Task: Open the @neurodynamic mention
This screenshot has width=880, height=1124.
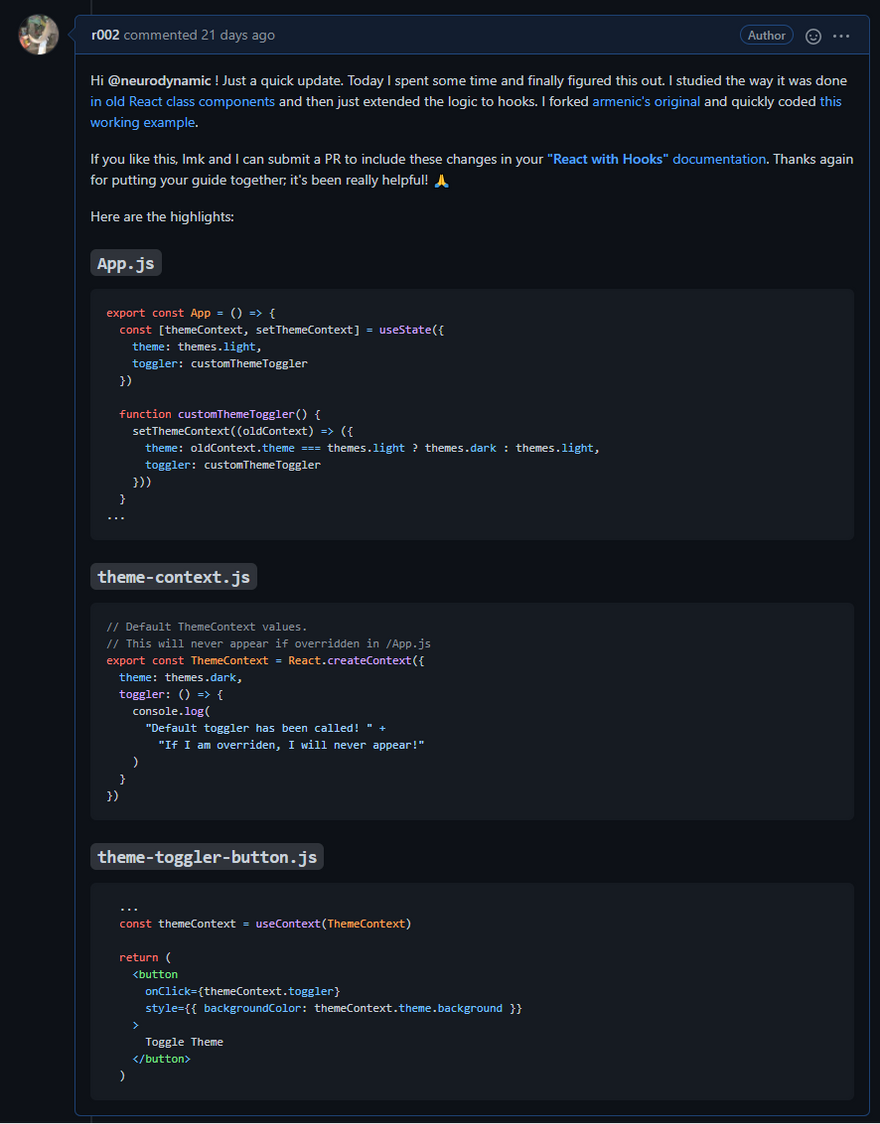Action: [x=159, y=81]
